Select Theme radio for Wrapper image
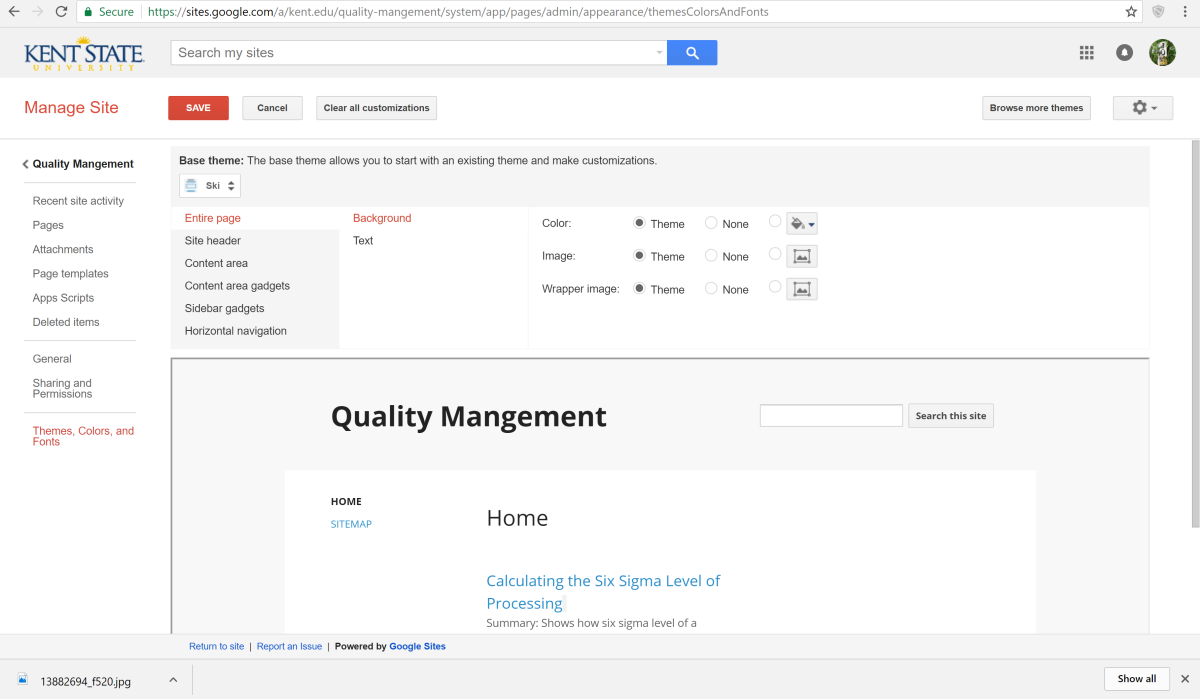The image size is (1200, 699). tap(640, 289)
